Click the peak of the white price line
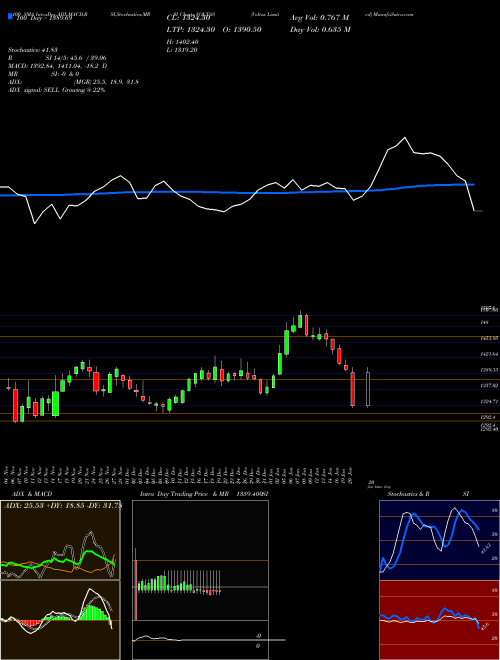The image size is (500, 660). 405,138
